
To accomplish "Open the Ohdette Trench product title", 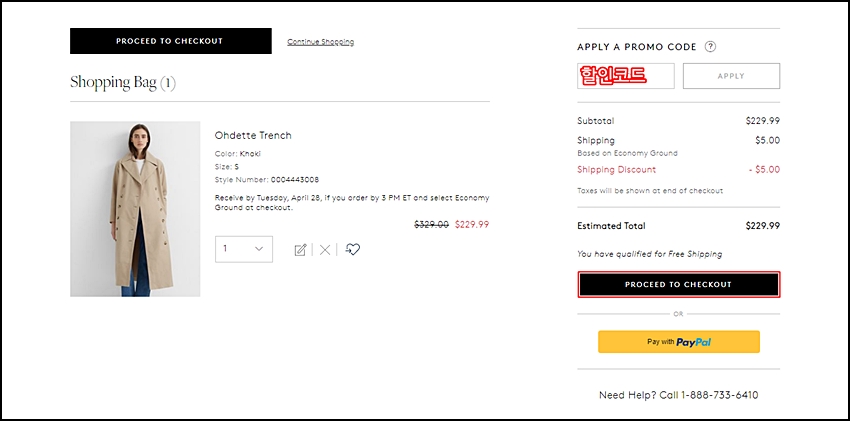I will pyautogui.click(x=253, y=135).
